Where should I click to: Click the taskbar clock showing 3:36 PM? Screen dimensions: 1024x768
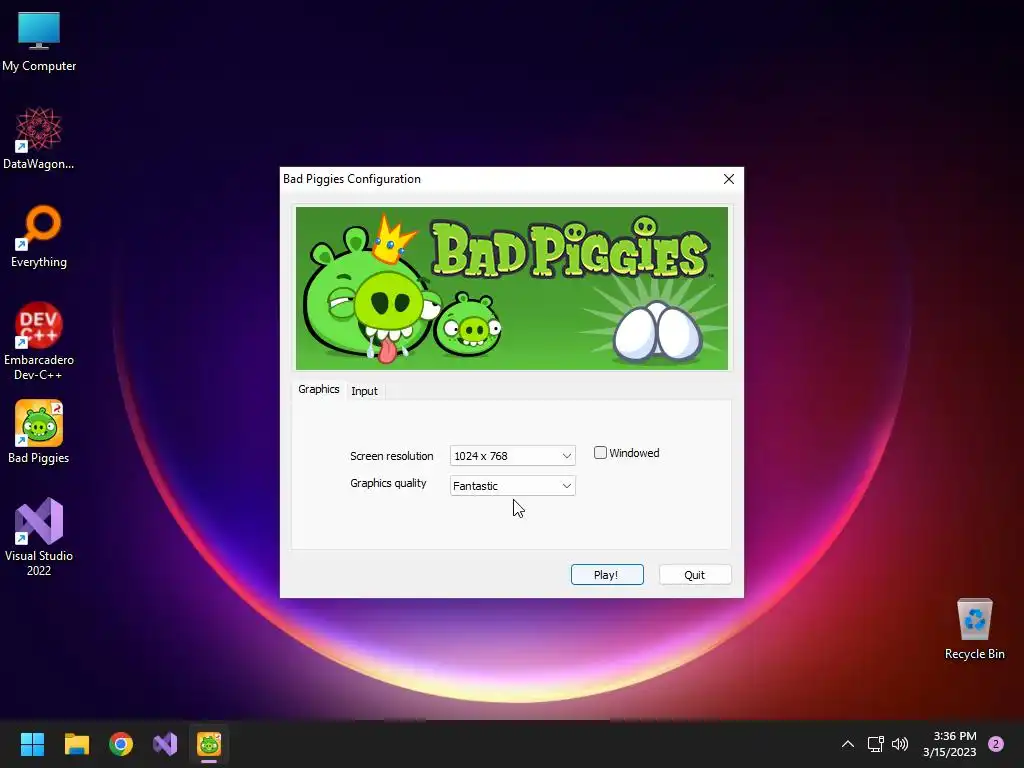(950, 744)
